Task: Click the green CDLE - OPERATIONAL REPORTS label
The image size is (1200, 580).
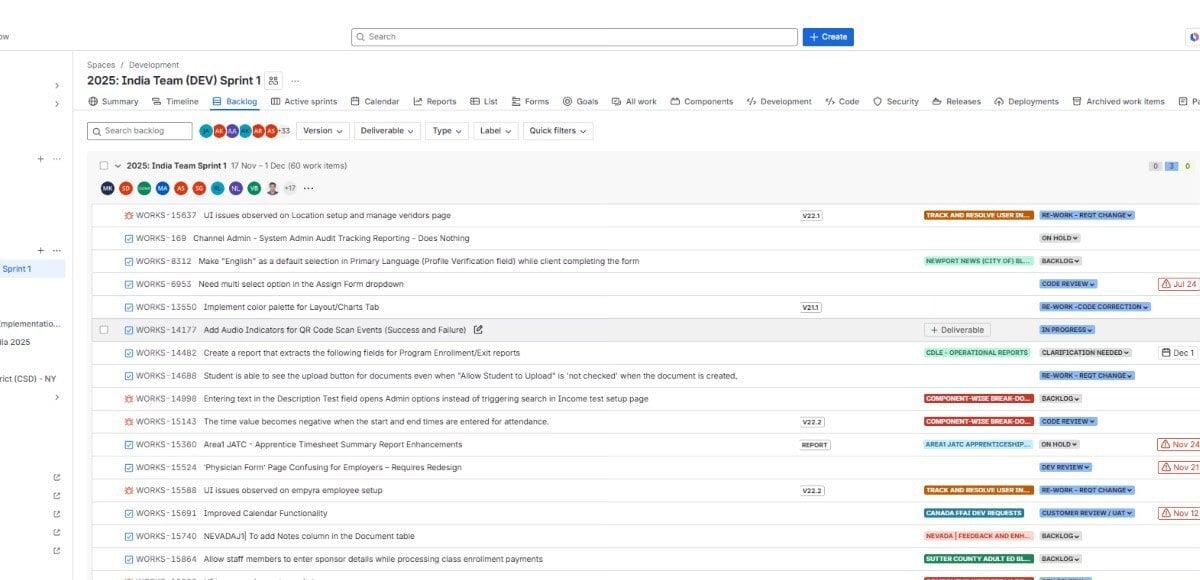Action: click(x=977, y=353)
